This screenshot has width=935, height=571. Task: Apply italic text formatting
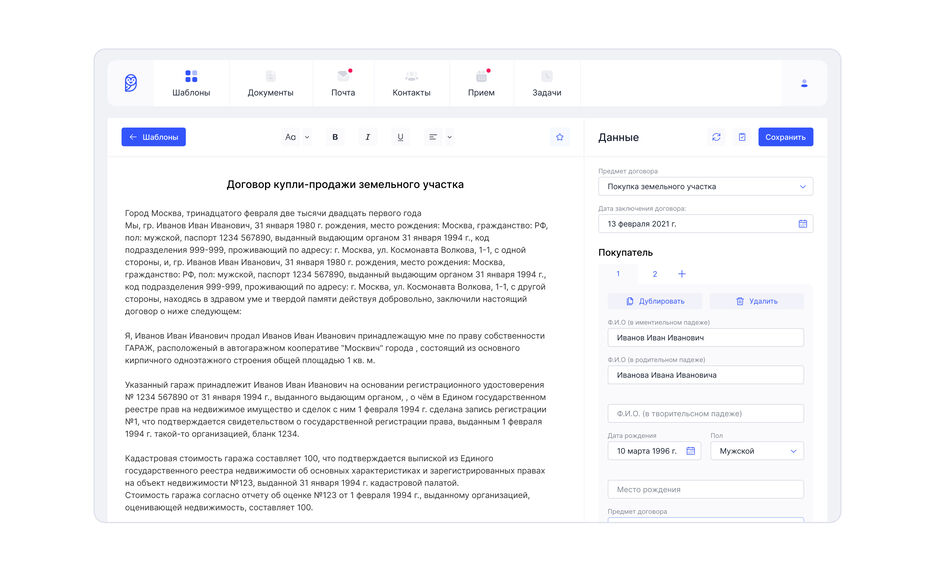point(368,137)
